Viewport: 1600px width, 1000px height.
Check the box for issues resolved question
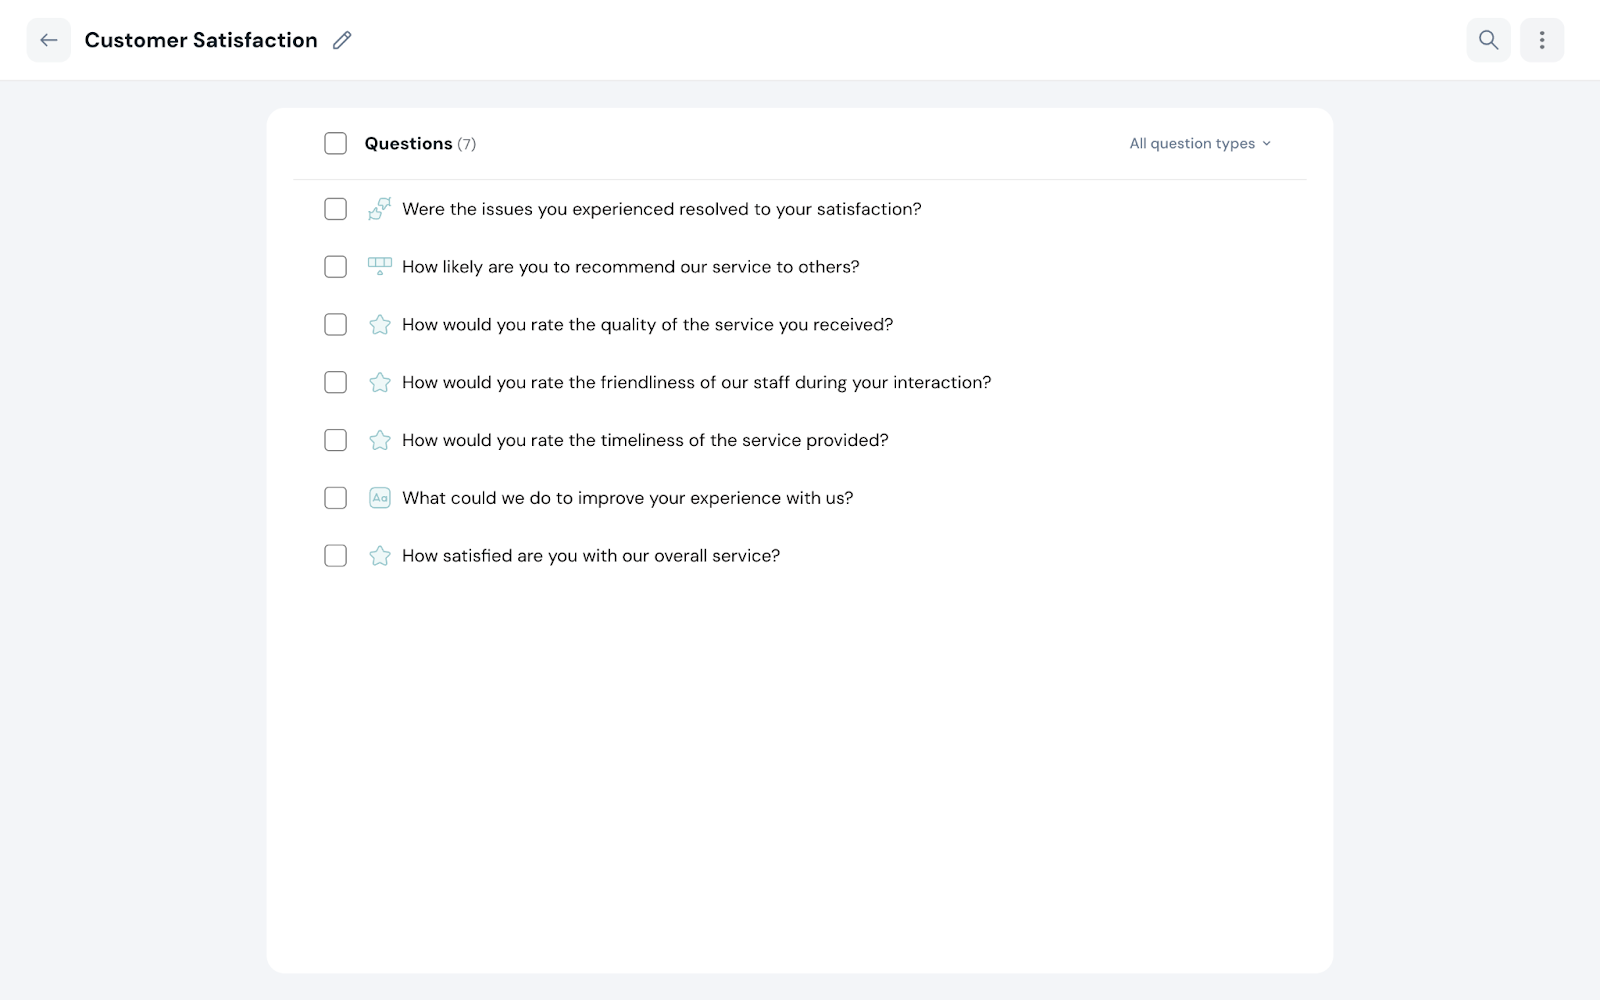336,209
